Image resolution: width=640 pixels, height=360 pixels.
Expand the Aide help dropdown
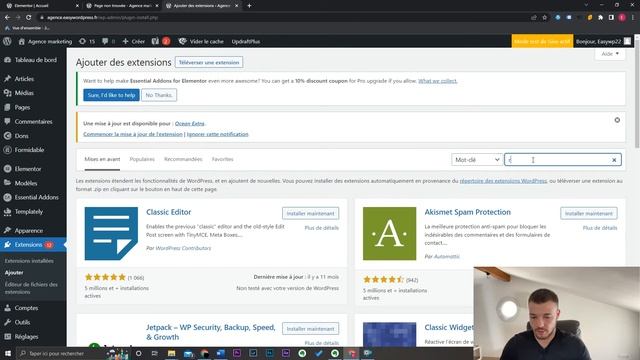(x=610, y=54)
